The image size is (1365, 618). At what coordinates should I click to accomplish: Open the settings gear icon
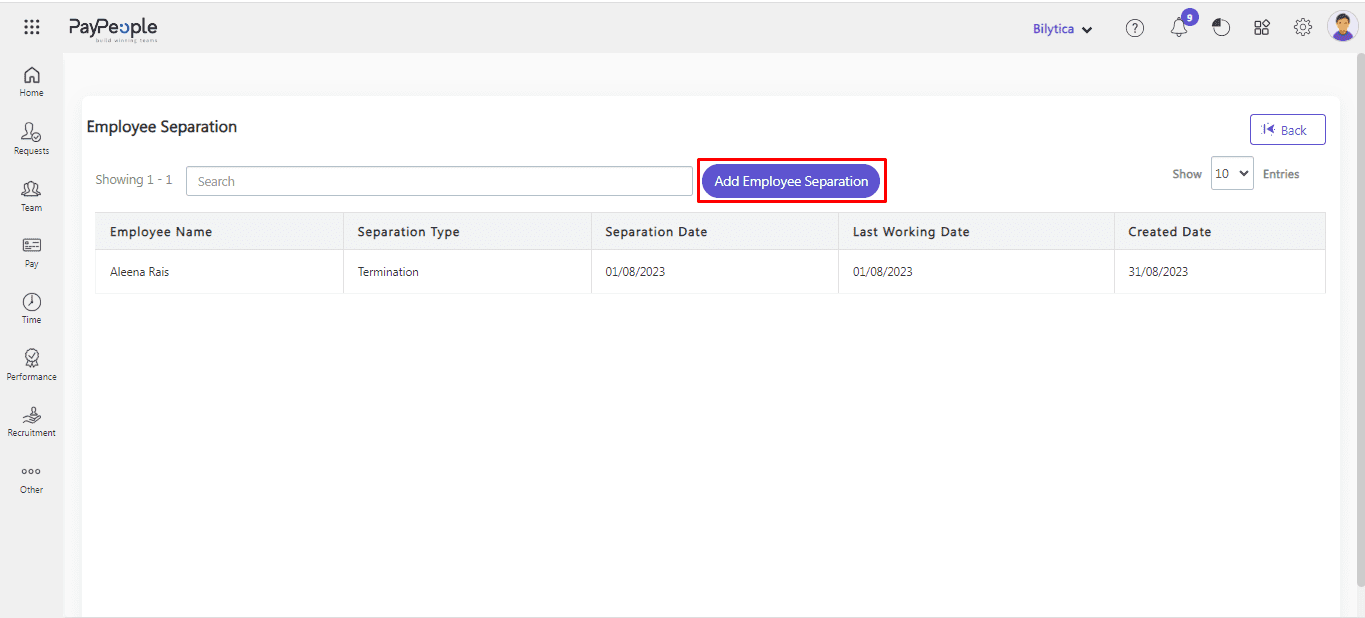pos(1302,28)
